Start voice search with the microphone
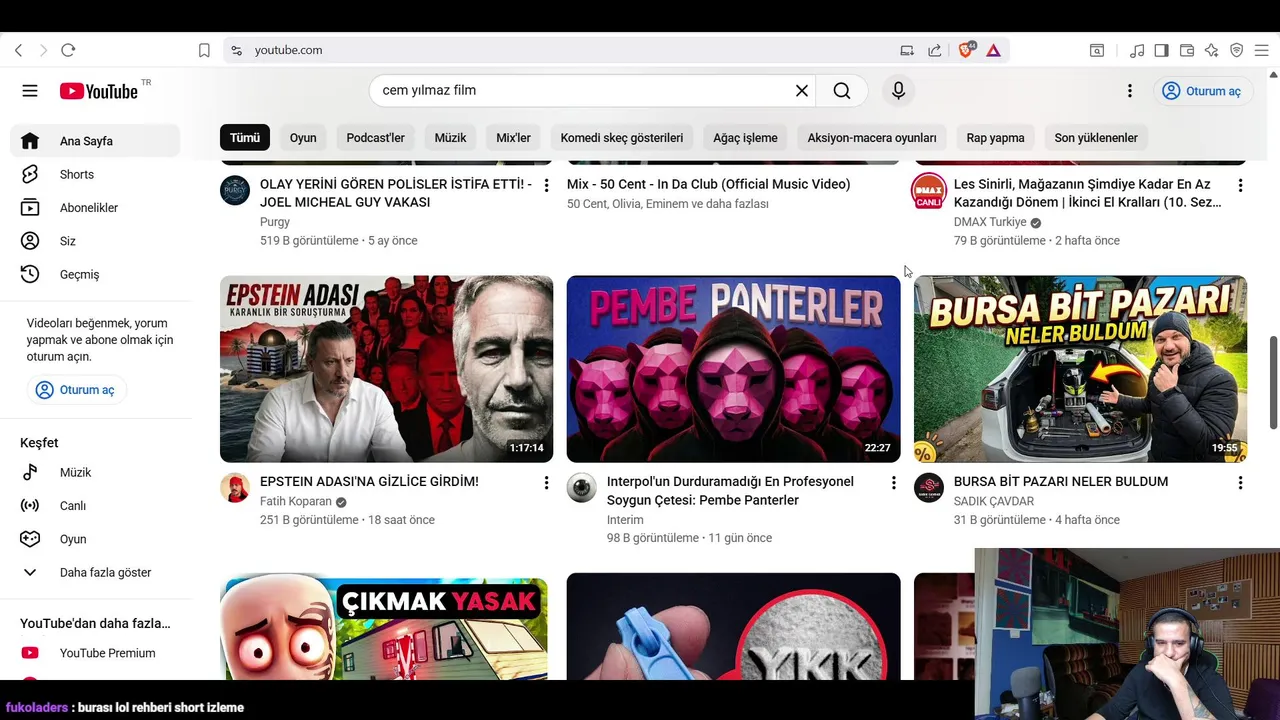 pyautogui.click(x=898, y=91)
